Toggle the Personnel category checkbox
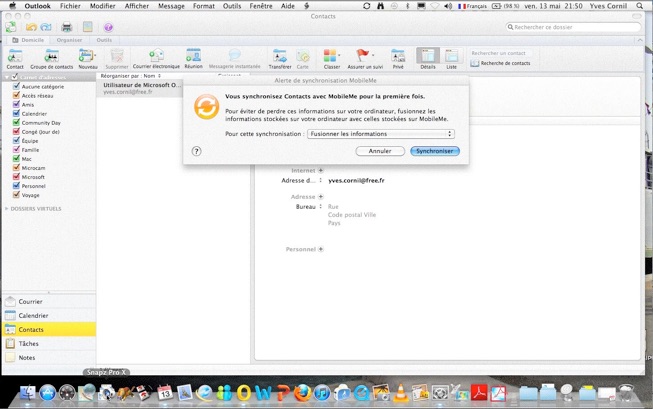 16,186
